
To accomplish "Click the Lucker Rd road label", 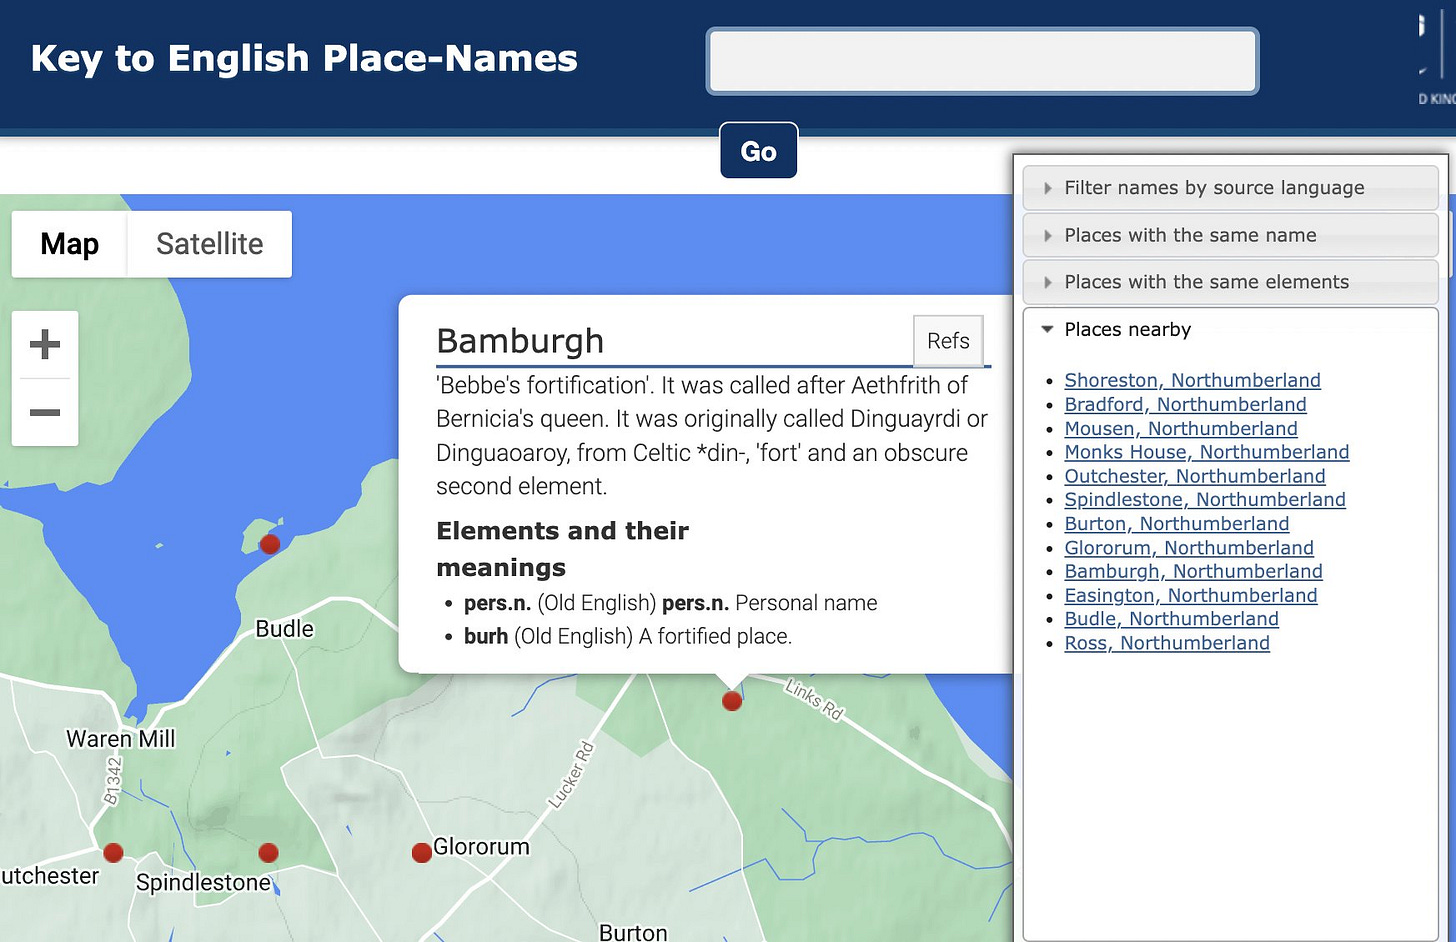I will 571,775.
